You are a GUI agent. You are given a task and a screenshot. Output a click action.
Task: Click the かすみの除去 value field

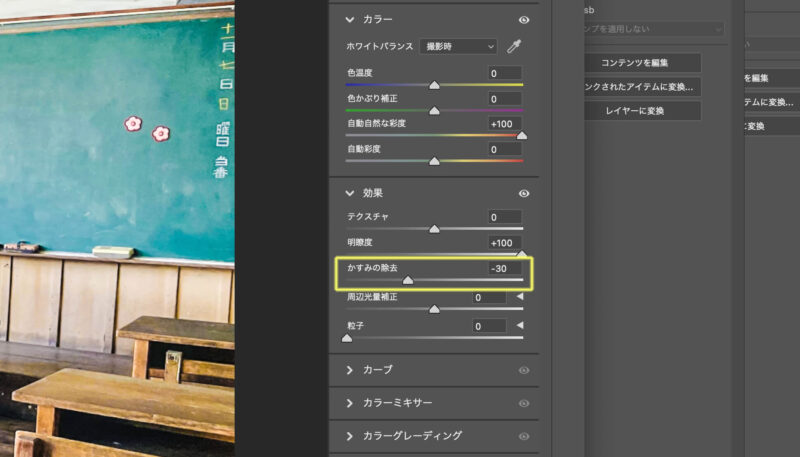[505, 268]
